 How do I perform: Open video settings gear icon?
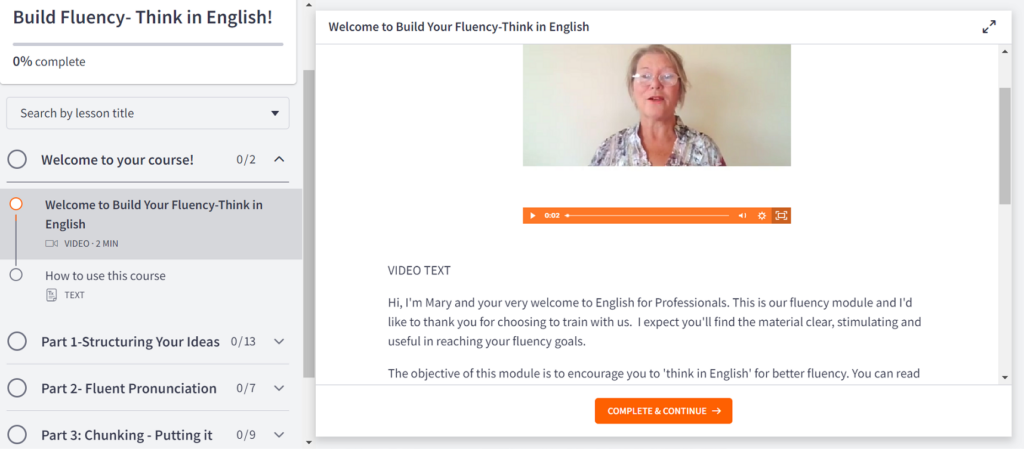pos(761,215)
